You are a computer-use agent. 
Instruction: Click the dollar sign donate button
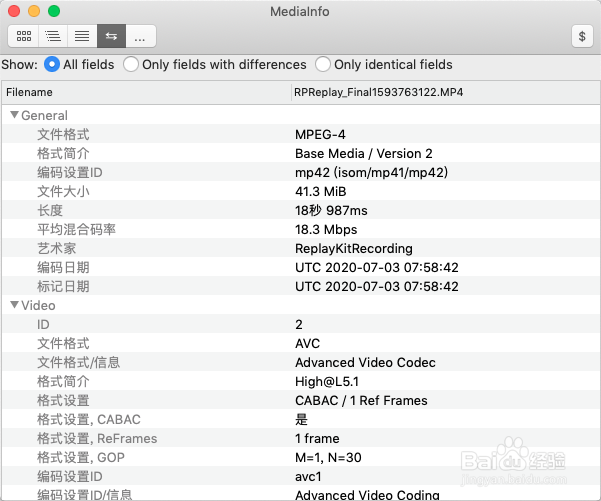tap(582, 36)
